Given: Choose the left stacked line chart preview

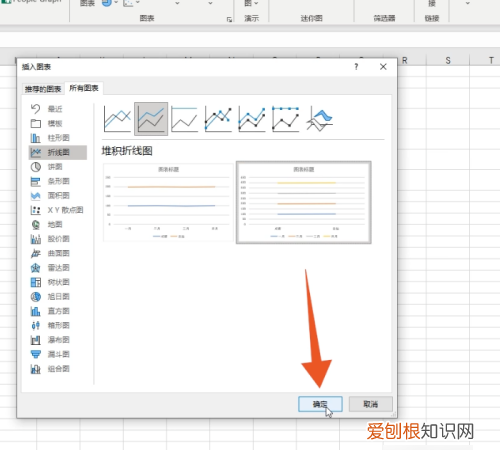Looking at the screenshot, I should pos(168,202).
